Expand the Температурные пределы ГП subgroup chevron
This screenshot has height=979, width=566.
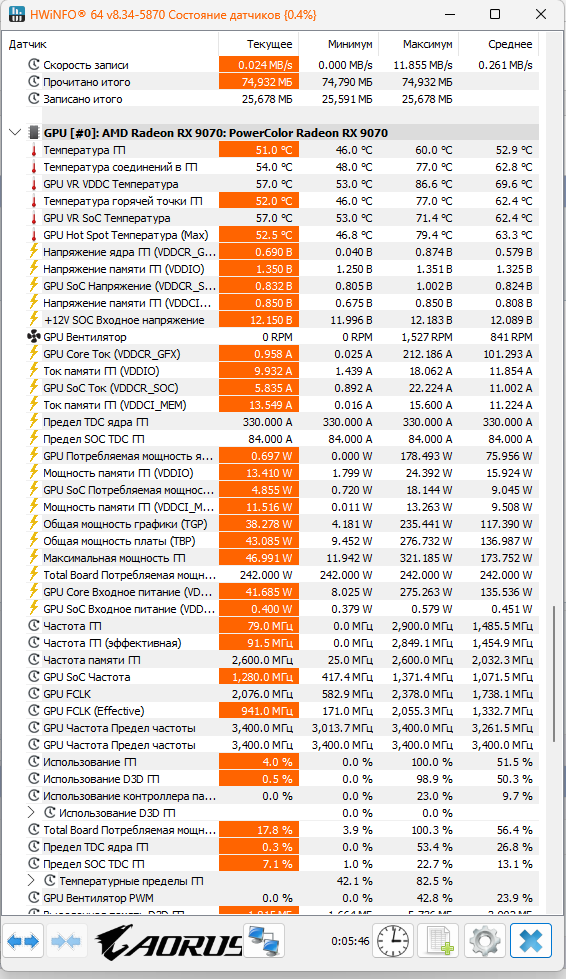[x=31, y=881]
